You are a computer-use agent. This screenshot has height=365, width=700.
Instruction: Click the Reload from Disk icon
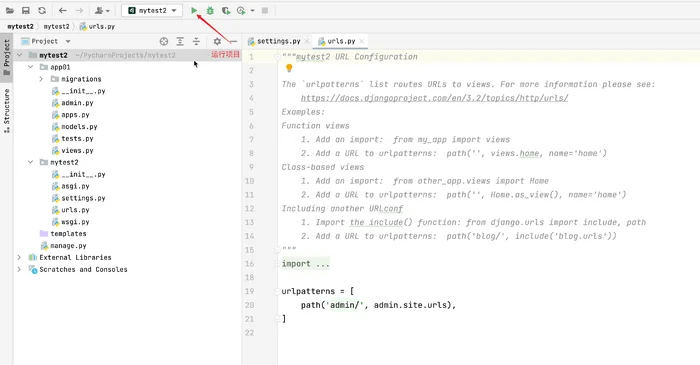pos(42,10)
